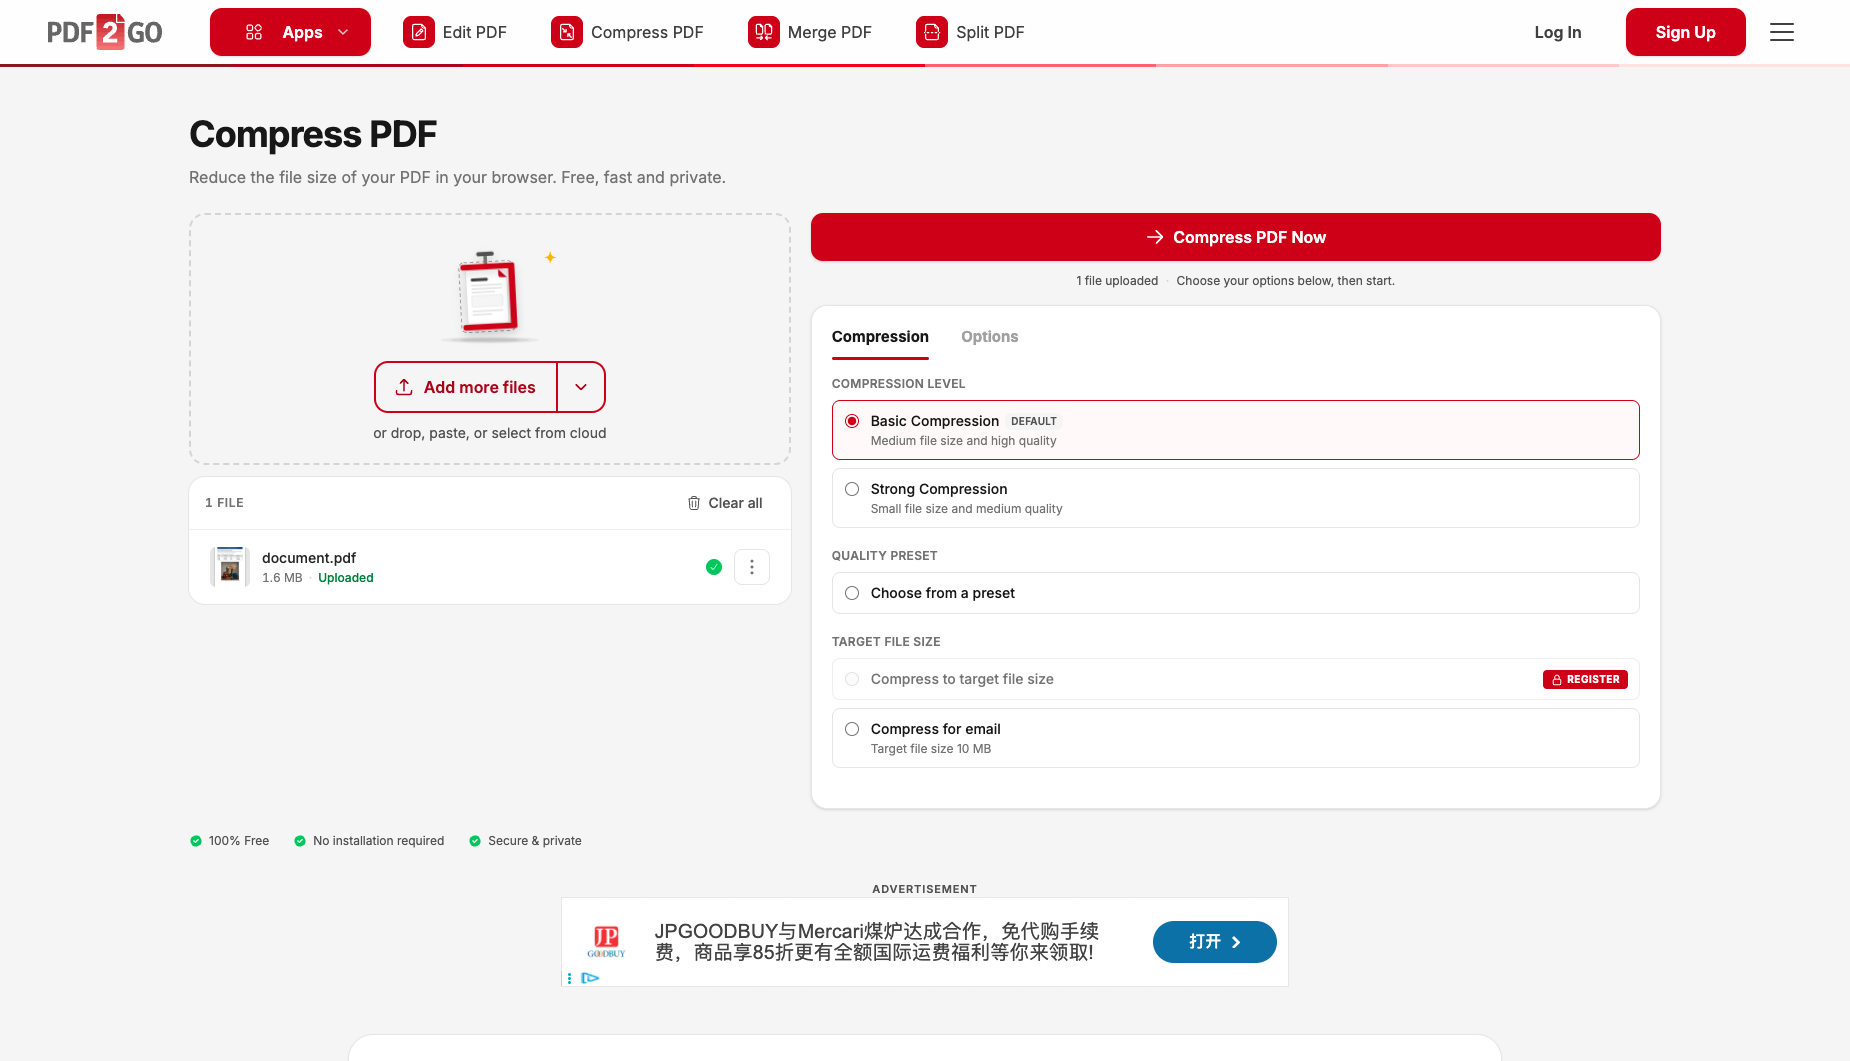Open the three-dot menu for document.pdf
This screenshot has height=1061, width=1850.
tap(752, 567)
